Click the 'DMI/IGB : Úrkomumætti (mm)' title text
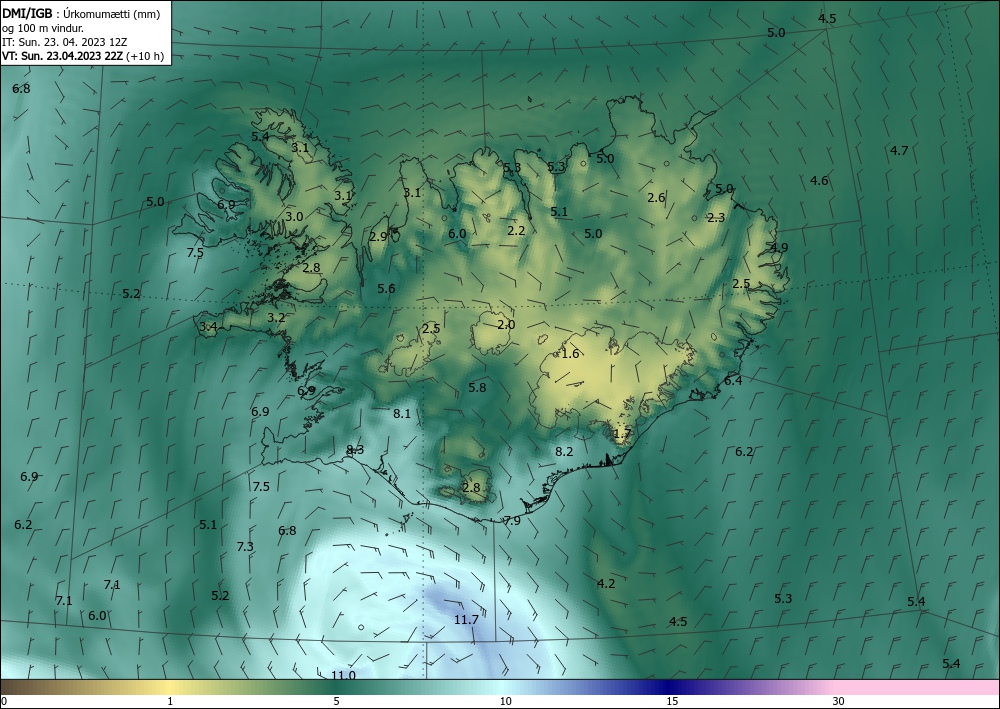 (x=80, y=13)
